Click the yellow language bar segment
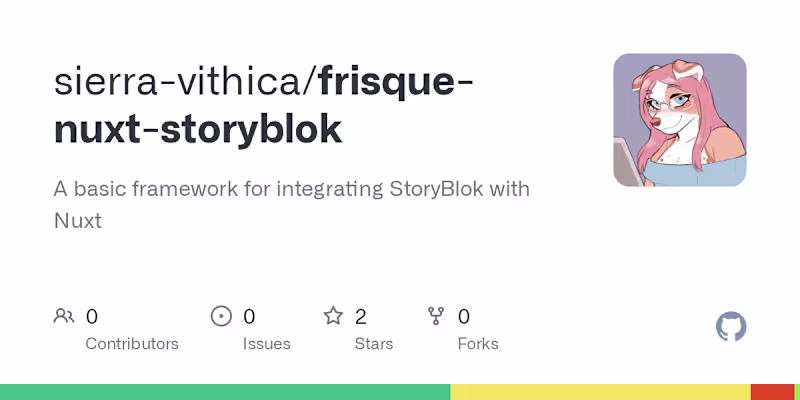The image size is (800, 400). tap(600, 392)
